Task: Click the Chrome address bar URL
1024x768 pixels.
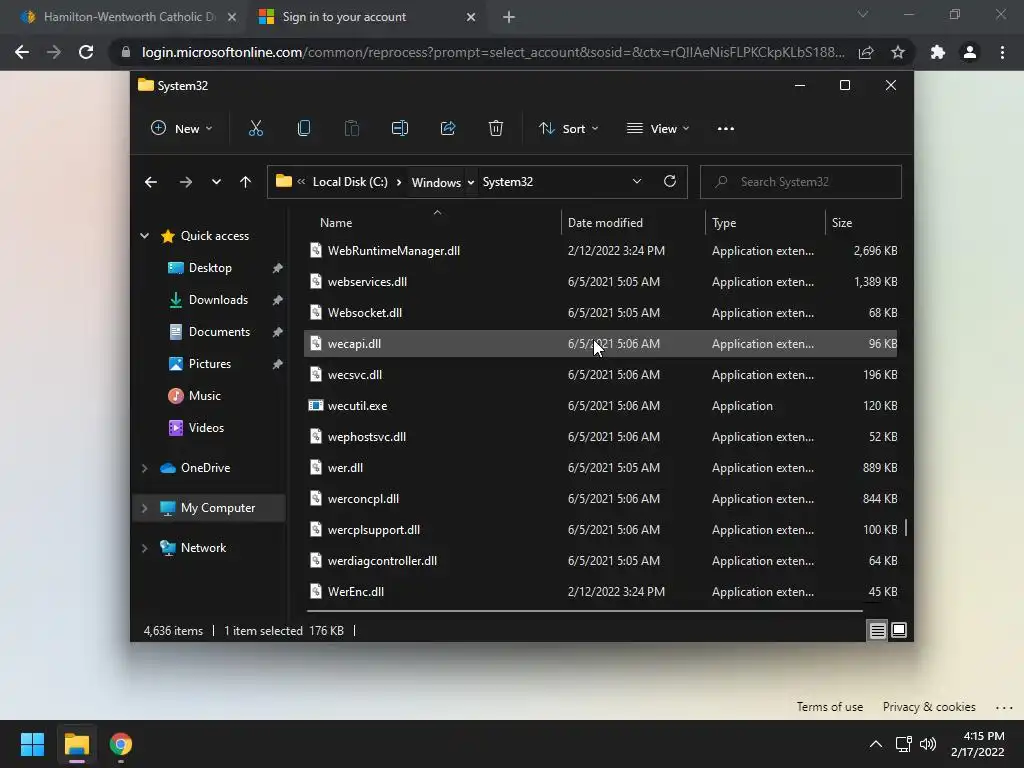Action: click(x=493, y=52)
